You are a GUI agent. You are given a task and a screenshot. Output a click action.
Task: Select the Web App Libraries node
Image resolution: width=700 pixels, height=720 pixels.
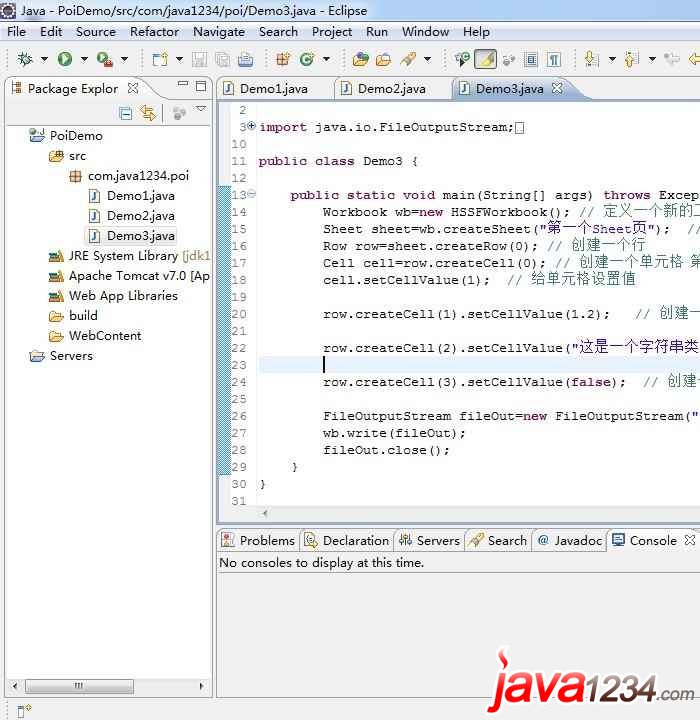[x=113, y=296]
